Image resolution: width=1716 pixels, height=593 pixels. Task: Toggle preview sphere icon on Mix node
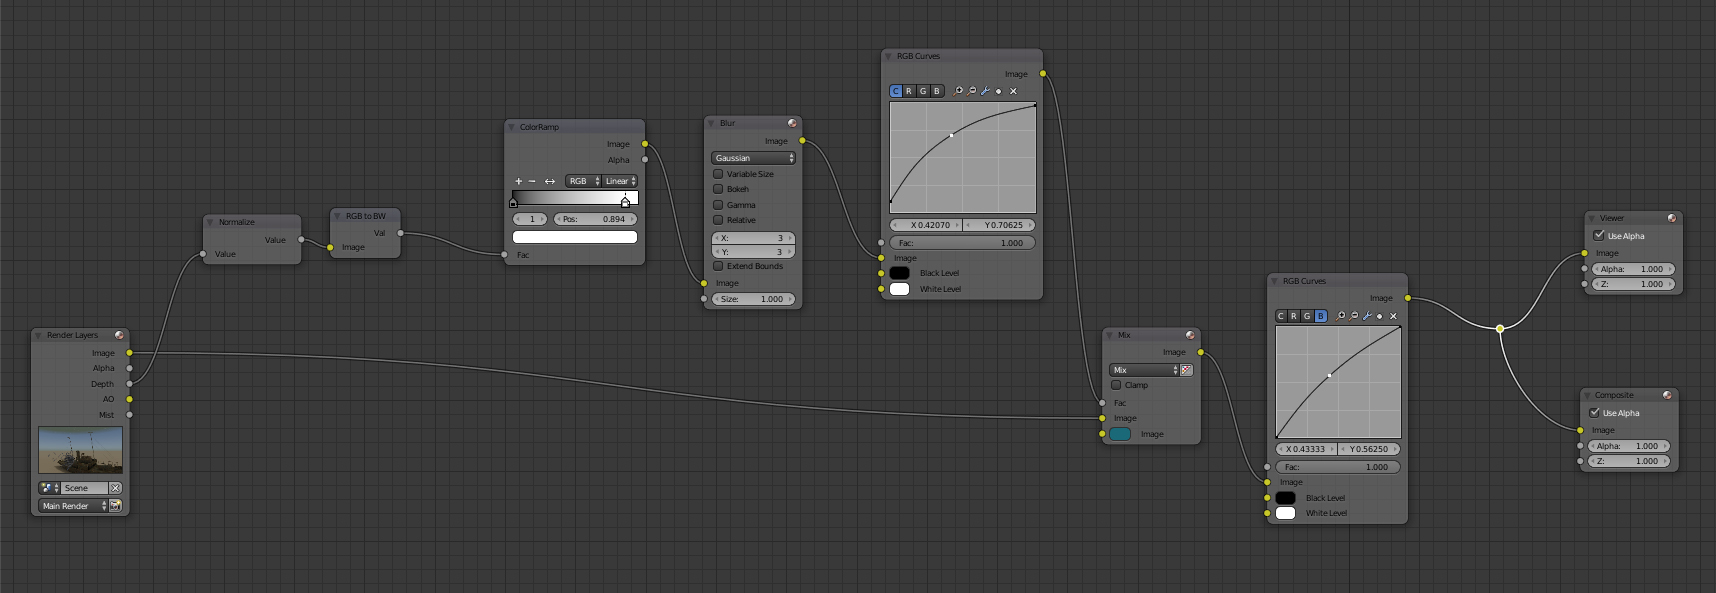coord(1190,335)
